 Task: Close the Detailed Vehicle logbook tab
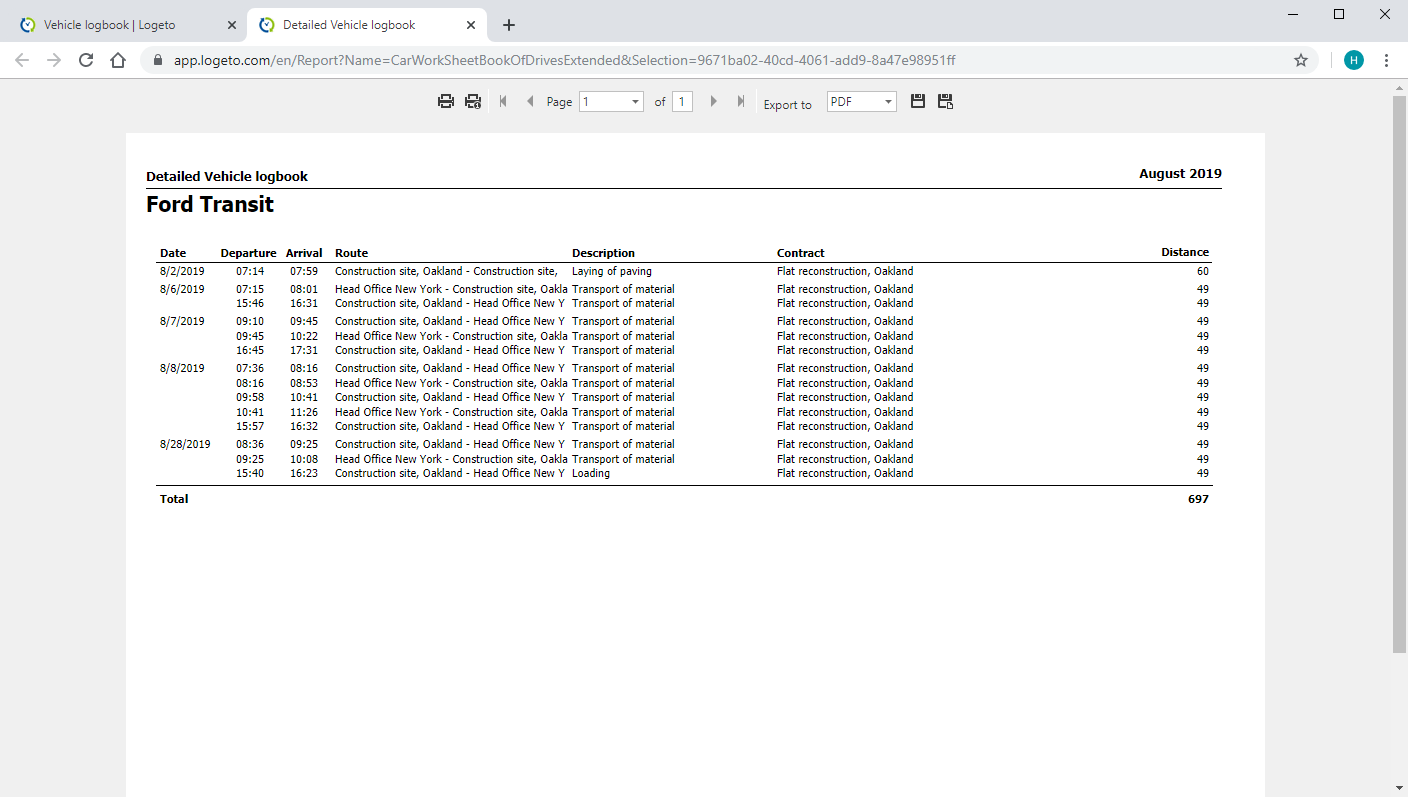point(471,25)
